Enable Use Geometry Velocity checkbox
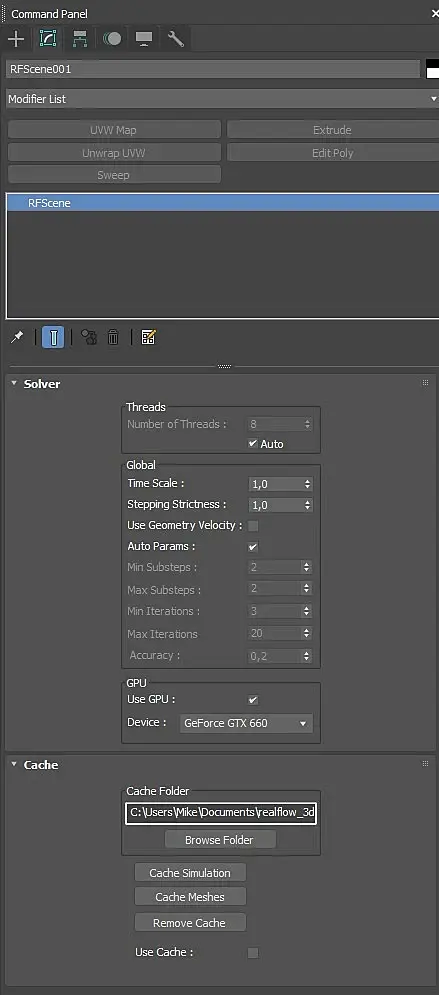 point(253,525)
